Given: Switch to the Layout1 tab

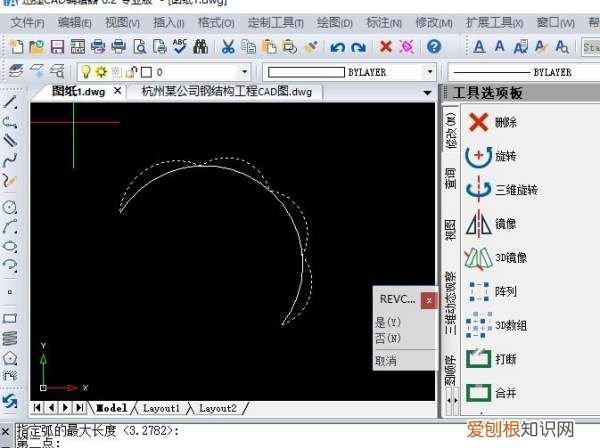Looking at the screenshot, I should (161, 408).
